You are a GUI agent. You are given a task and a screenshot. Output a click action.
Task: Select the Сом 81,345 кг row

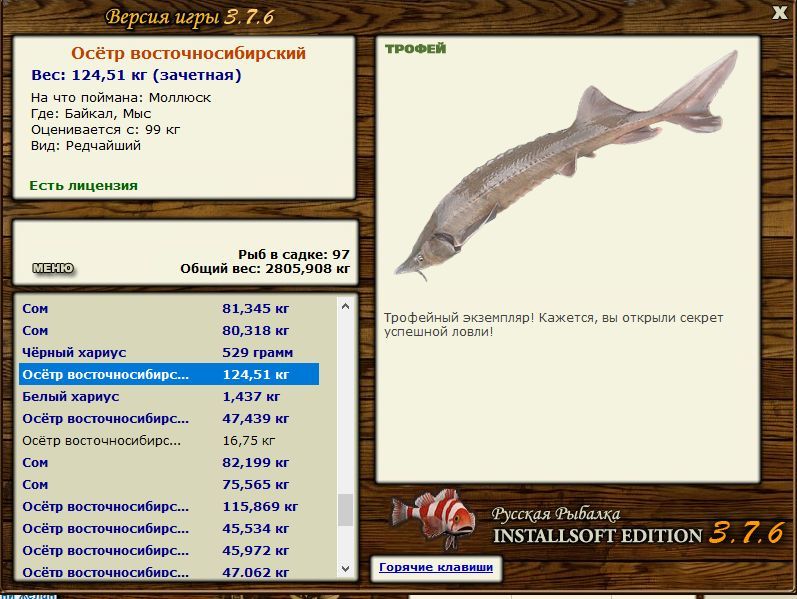tap(169, 308)
